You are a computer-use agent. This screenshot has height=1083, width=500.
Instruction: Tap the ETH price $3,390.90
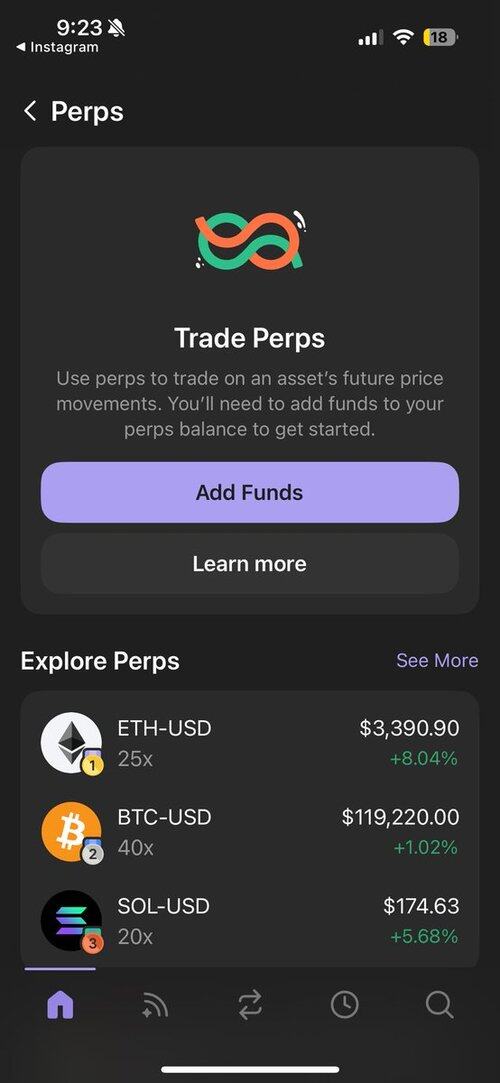(409, 728)
